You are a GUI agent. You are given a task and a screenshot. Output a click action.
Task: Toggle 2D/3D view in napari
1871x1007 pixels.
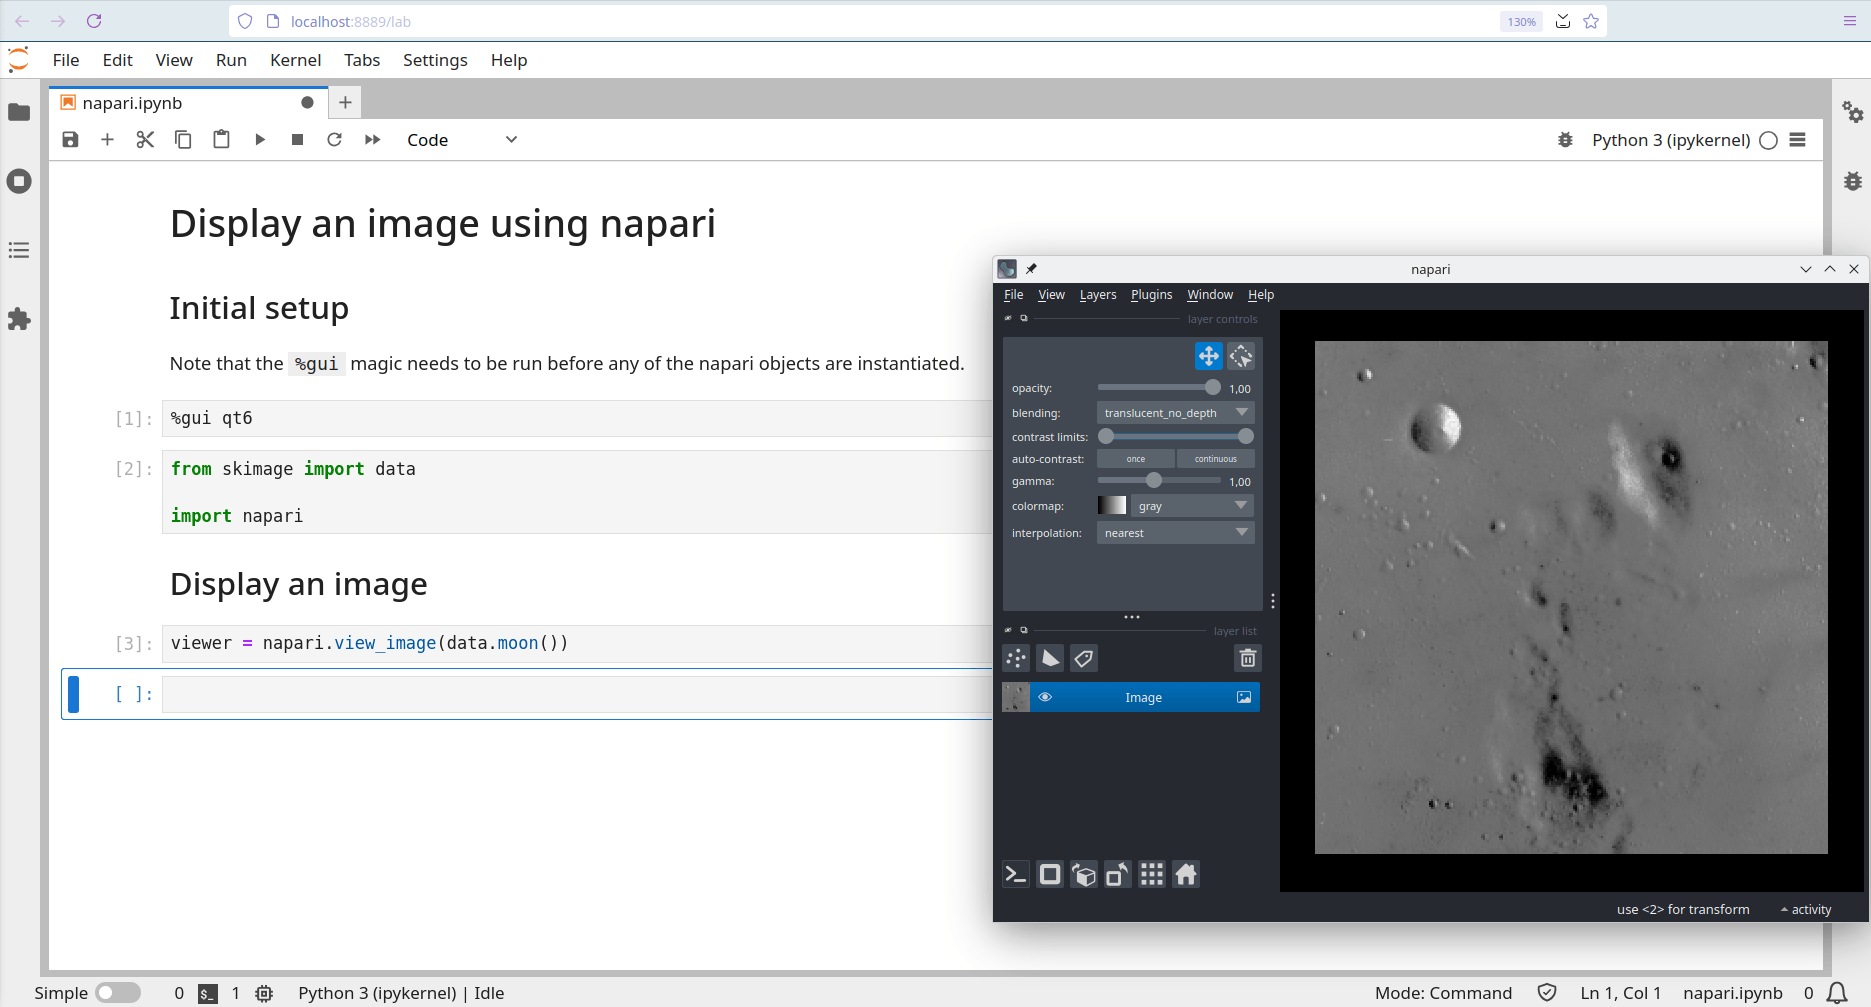click(1050, 875)
